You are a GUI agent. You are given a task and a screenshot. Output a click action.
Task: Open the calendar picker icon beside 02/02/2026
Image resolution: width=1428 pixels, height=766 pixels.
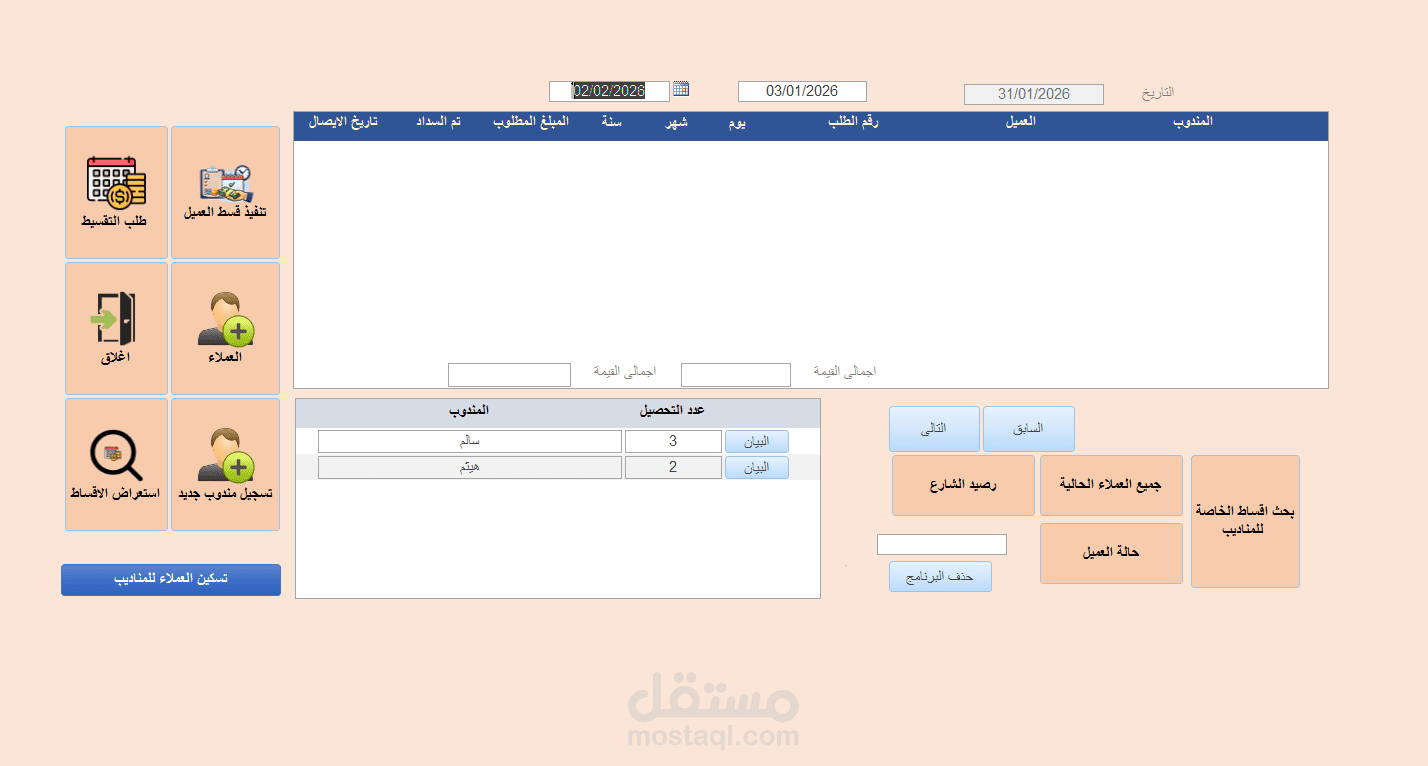coord(681,89)
